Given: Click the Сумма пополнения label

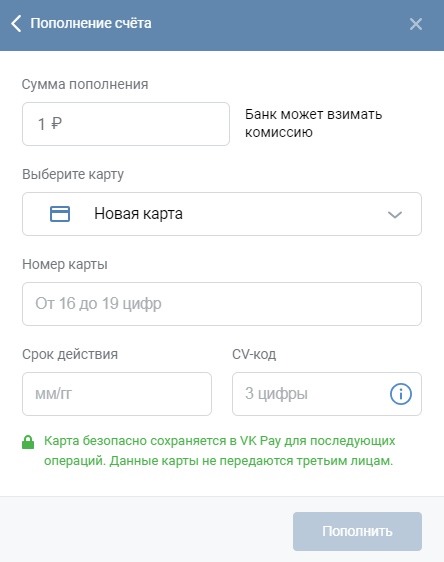Looking at the screenshot, I should 85,84.
